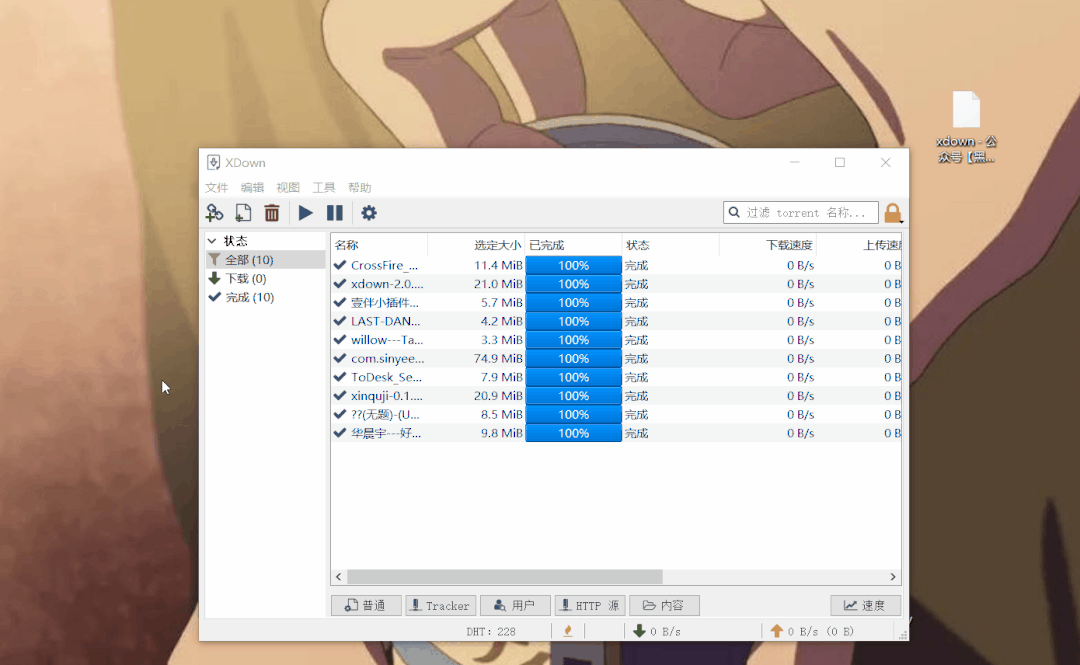Open the 帮助 menu

(x=360, y=187)
